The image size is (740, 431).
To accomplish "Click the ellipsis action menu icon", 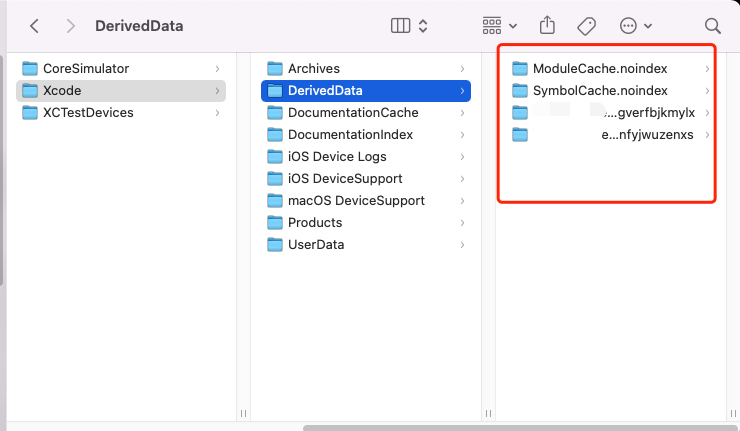I will [x=628, y=26].
